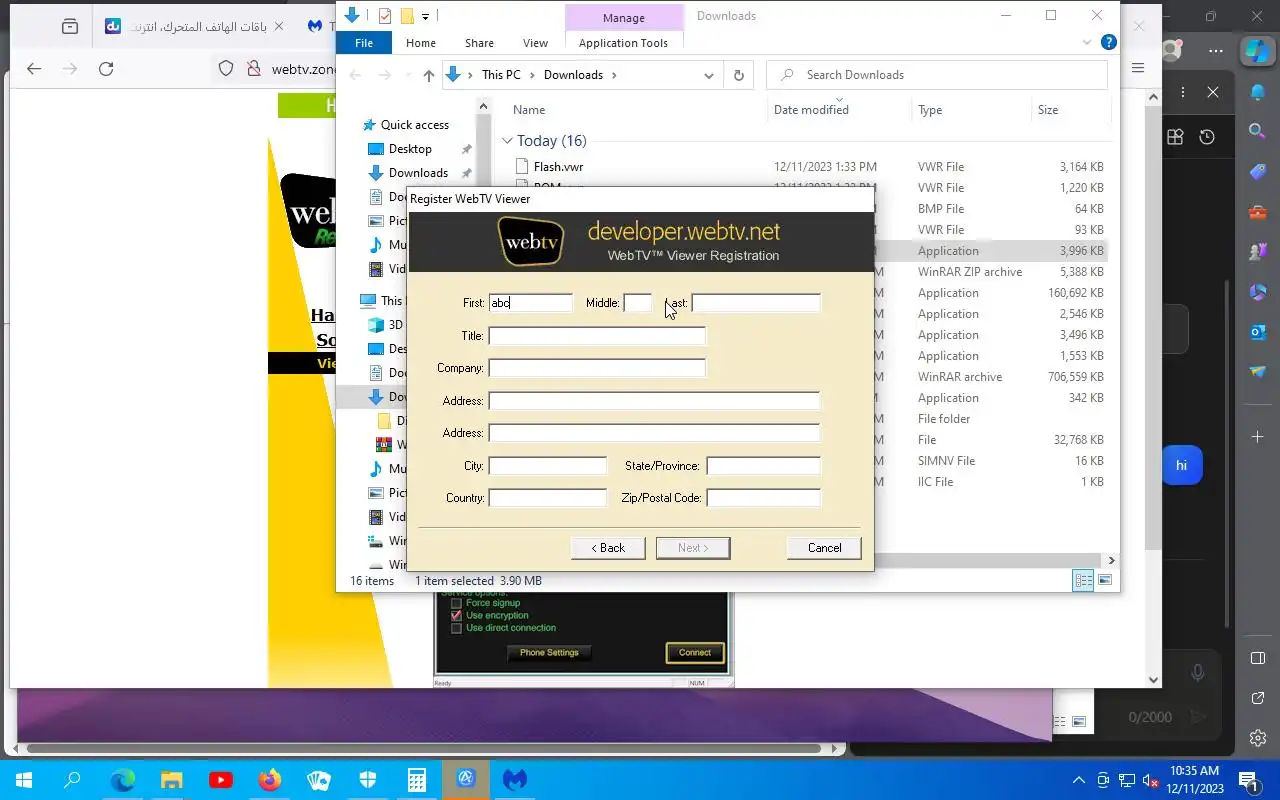The image size is (1280, 800).
Task: Refresh the Downloads folder view
Action: click(739, 75)
